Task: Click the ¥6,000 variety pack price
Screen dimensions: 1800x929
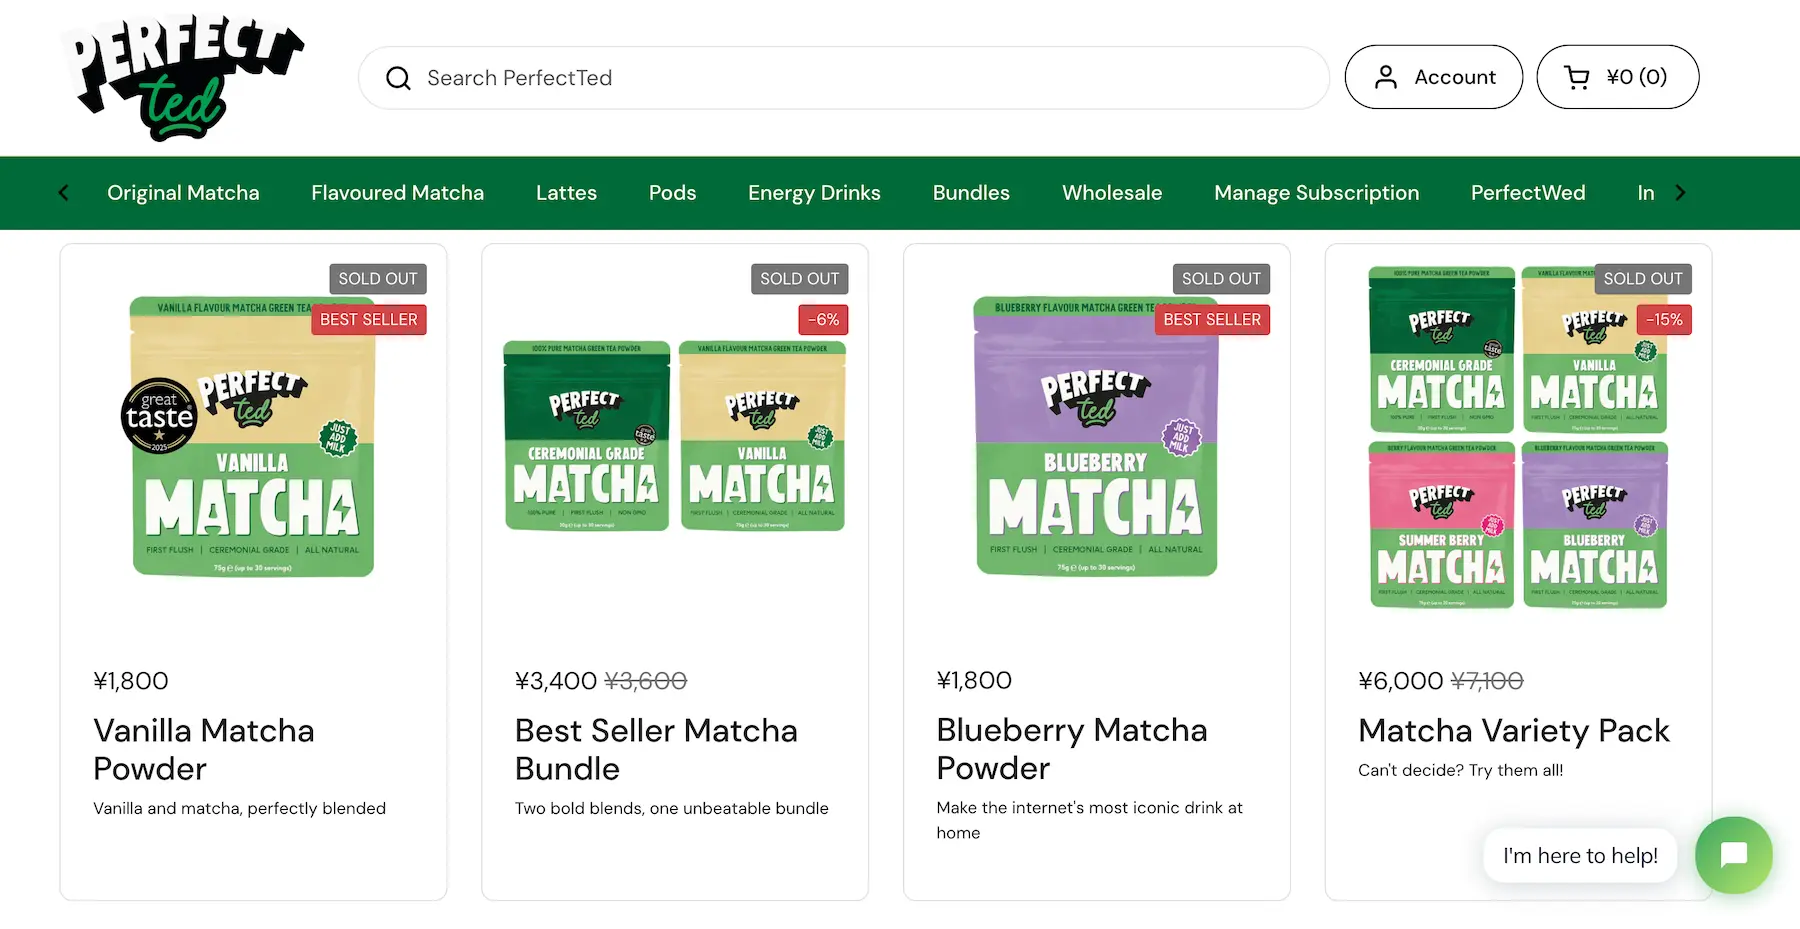Action: tap(1400, 681)
